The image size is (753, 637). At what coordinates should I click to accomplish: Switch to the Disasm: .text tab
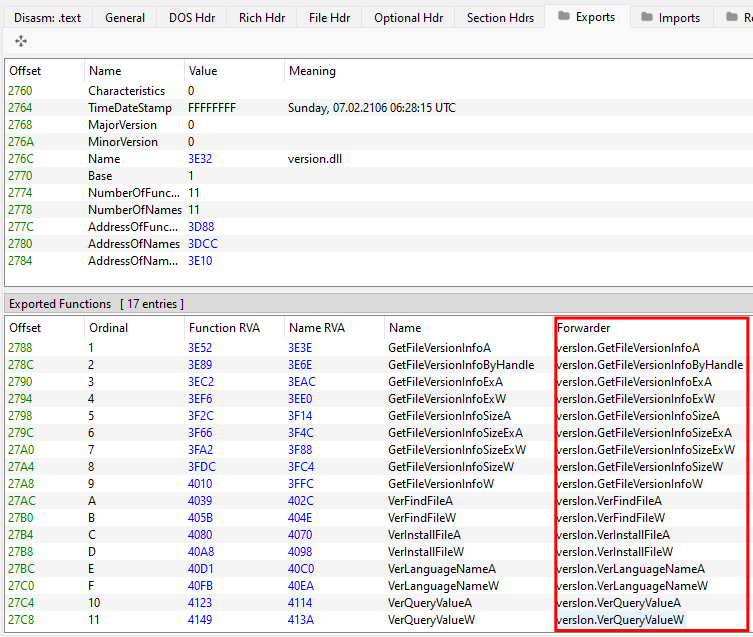coord(48,17)
